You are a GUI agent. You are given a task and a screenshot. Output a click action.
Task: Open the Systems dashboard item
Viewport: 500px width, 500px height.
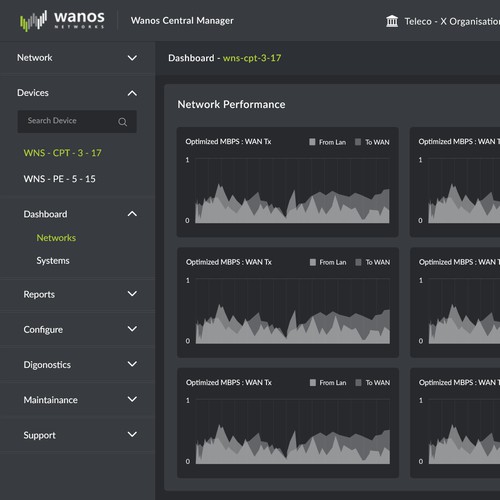pos(53,261)
